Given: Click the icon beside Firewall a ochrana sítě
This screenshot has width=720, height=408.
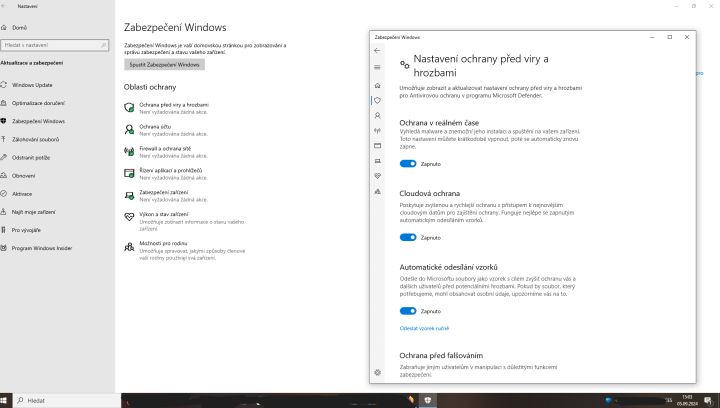Looking at the screenshot, I should click(129, 151).
